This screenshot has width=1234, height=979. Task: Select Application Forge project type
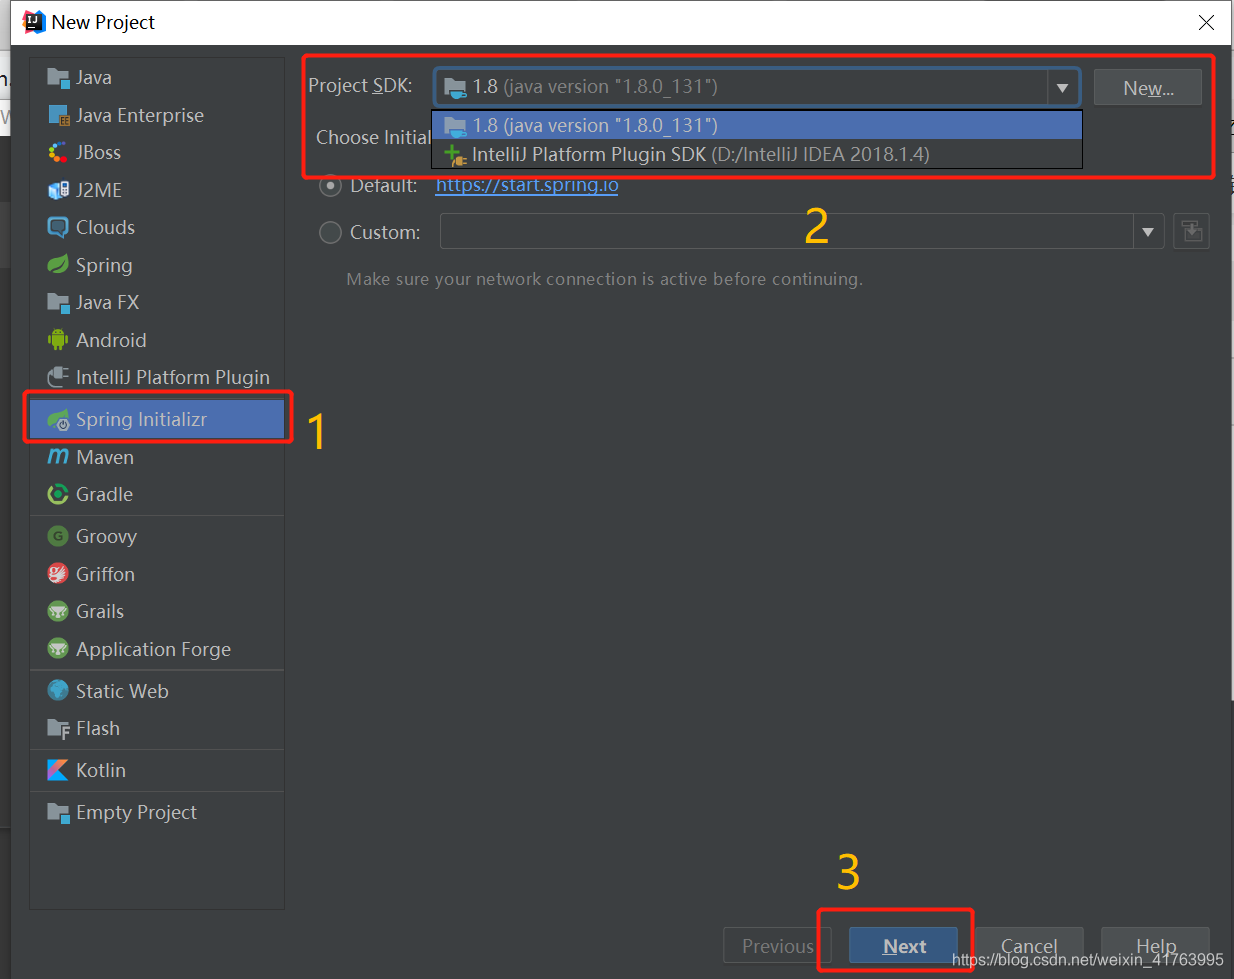click(x=157, y=649)
